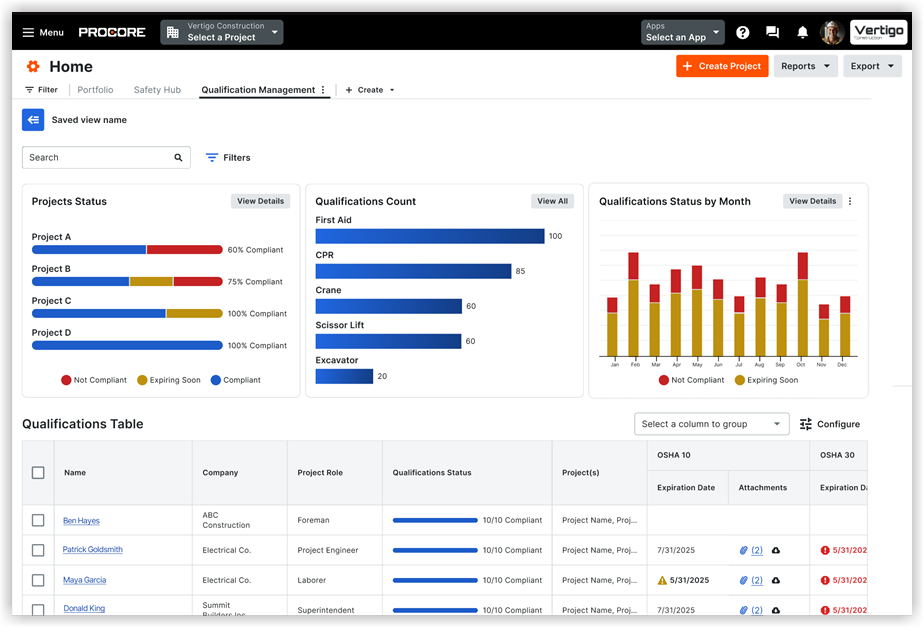Open the Safety Hub tab
Viewport: 924px width, 628px height.
click(157, 89)
